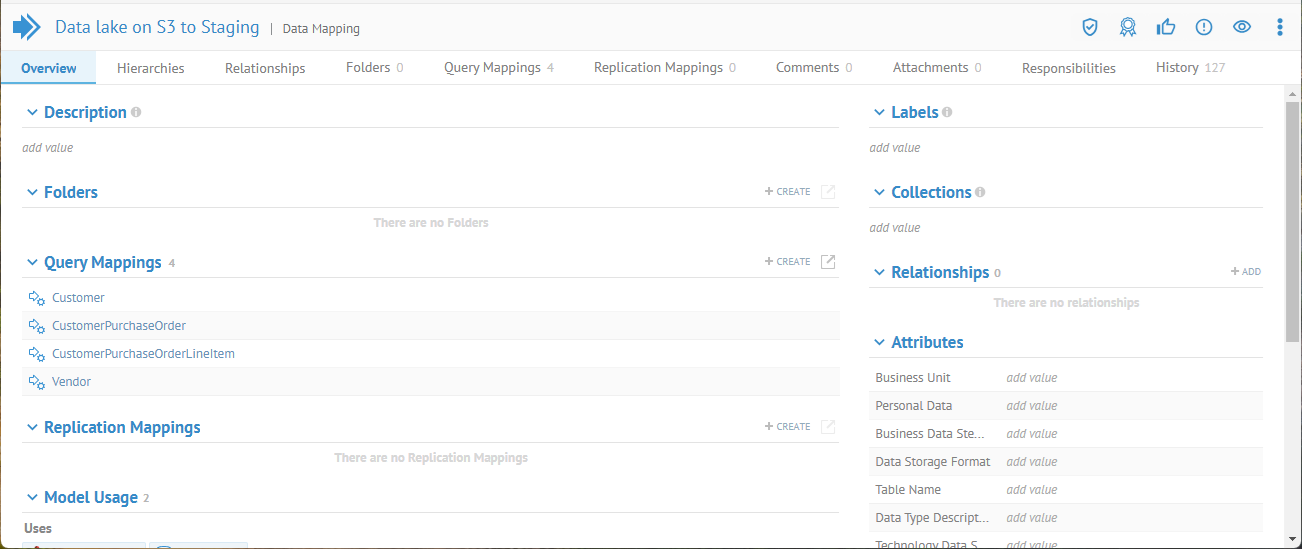
Task: Create a new Folder
Action: click(788, 192)
